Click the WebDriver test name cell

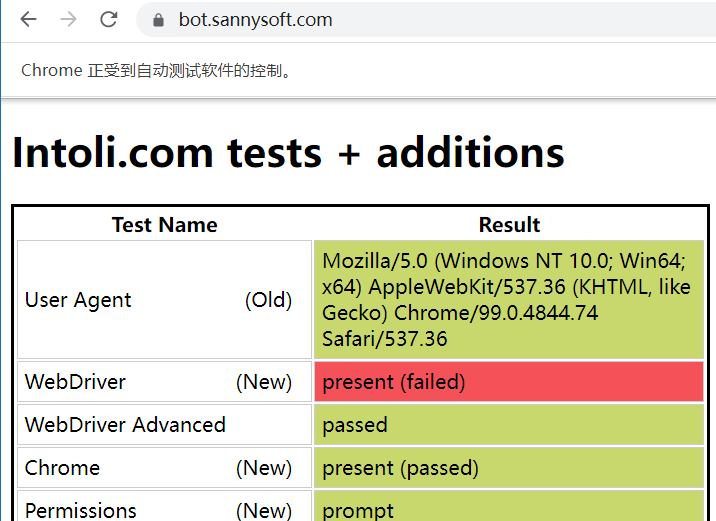[164, 382]
